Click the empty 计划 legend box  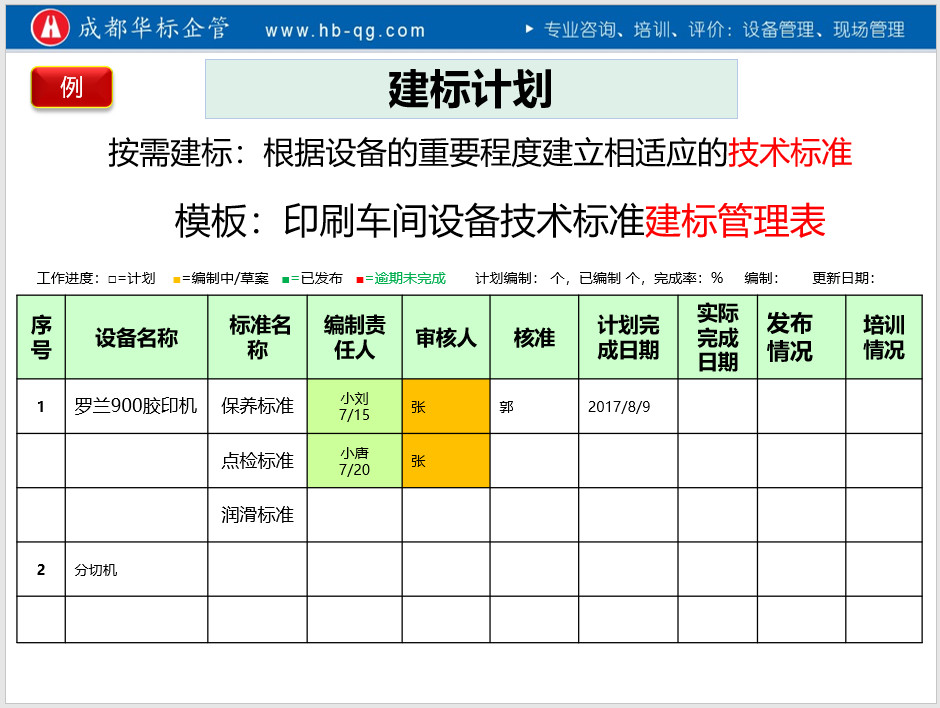pyautogui.click(x=112, y=279)
